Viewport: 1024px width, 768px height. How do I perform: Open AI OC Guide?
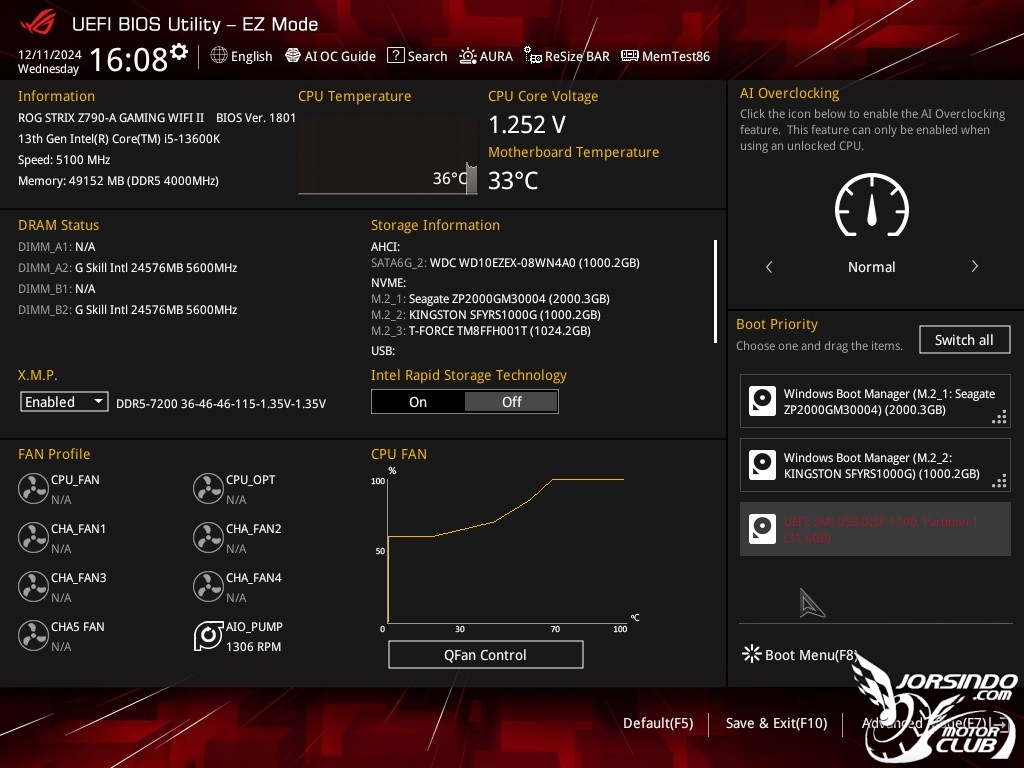(330, 56)
